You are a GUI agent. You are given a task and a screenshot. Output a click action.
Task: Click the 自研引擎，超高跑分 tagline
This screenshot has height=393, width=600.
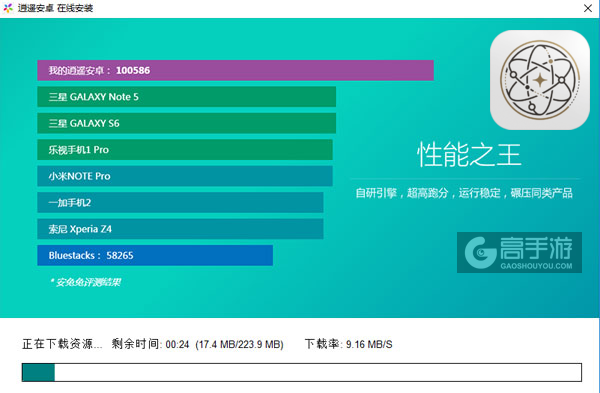(464, 193)
